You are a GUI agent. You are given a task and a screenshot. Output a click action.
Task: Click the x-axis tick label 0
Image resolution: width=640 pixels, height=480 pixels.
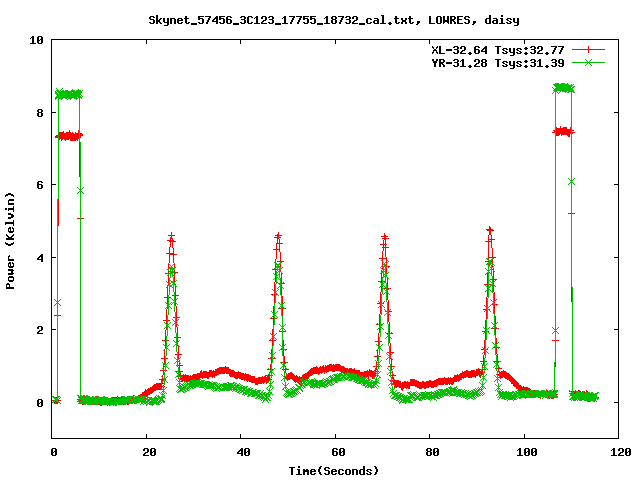click(54, 452)
